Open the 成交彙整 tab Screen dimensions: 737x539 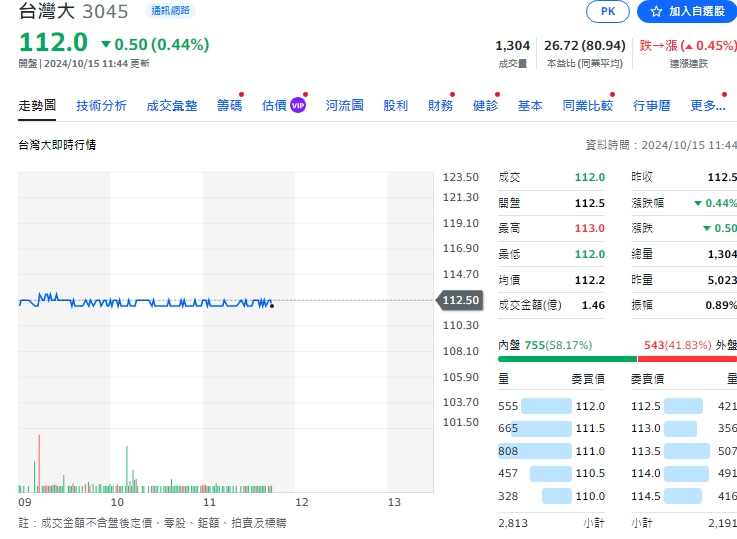(x=172, y=105)
